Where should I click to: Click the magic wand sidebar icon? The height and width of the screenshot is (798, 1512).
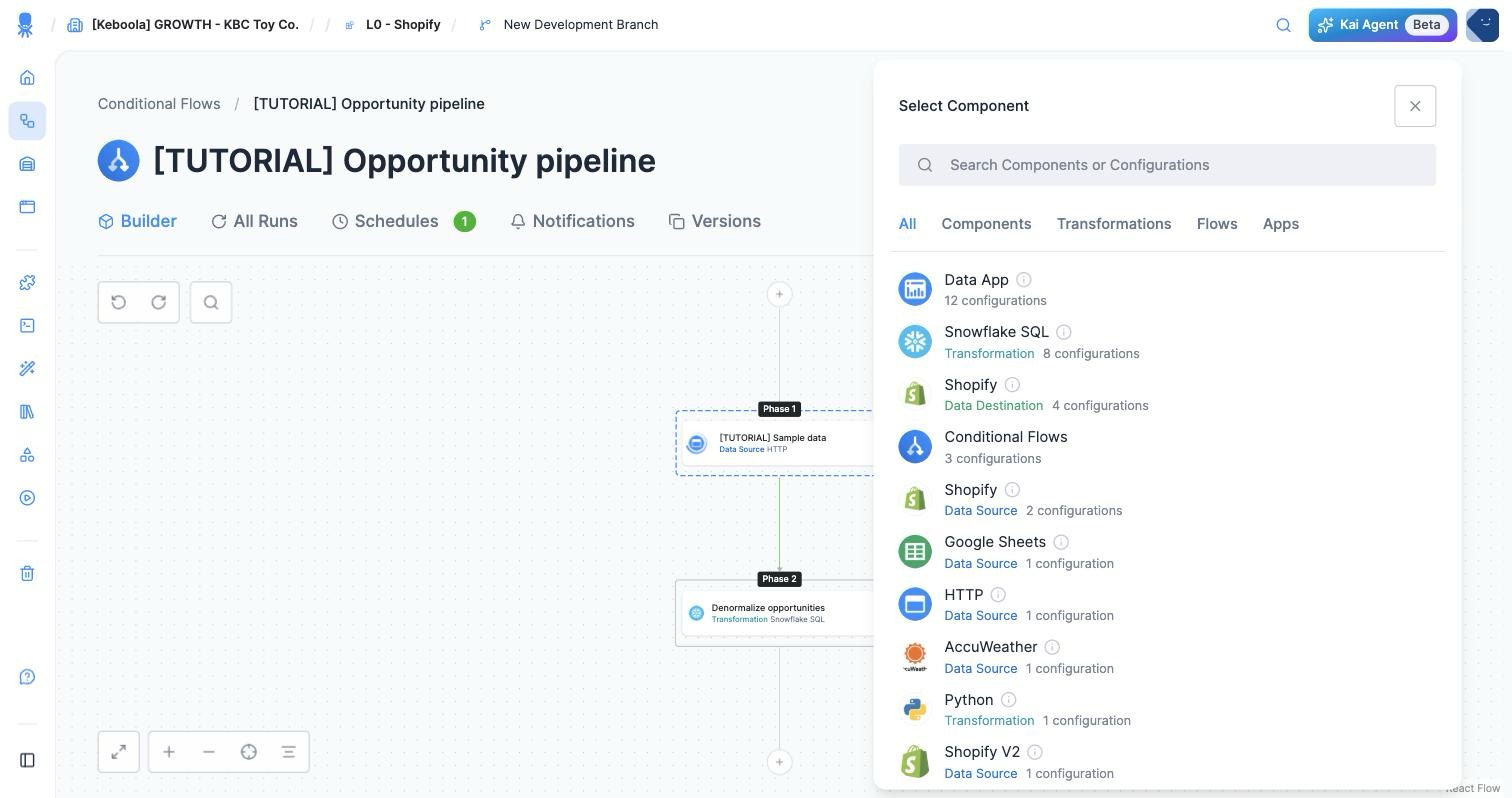pos(27,369)
